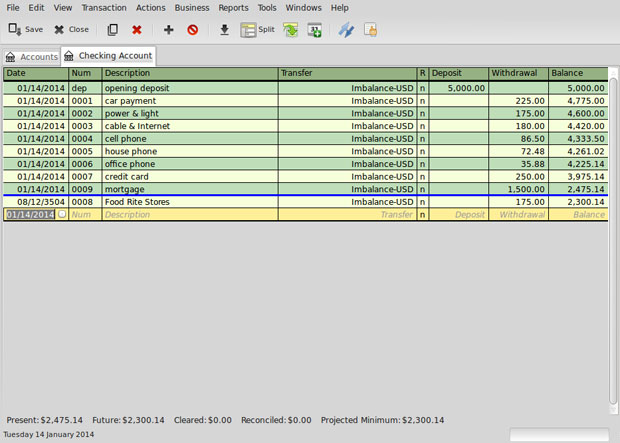The width and height of the screenshot is (620, 443).
Task: Click the Blank transaction down-arrow icon
Action: 225,30
